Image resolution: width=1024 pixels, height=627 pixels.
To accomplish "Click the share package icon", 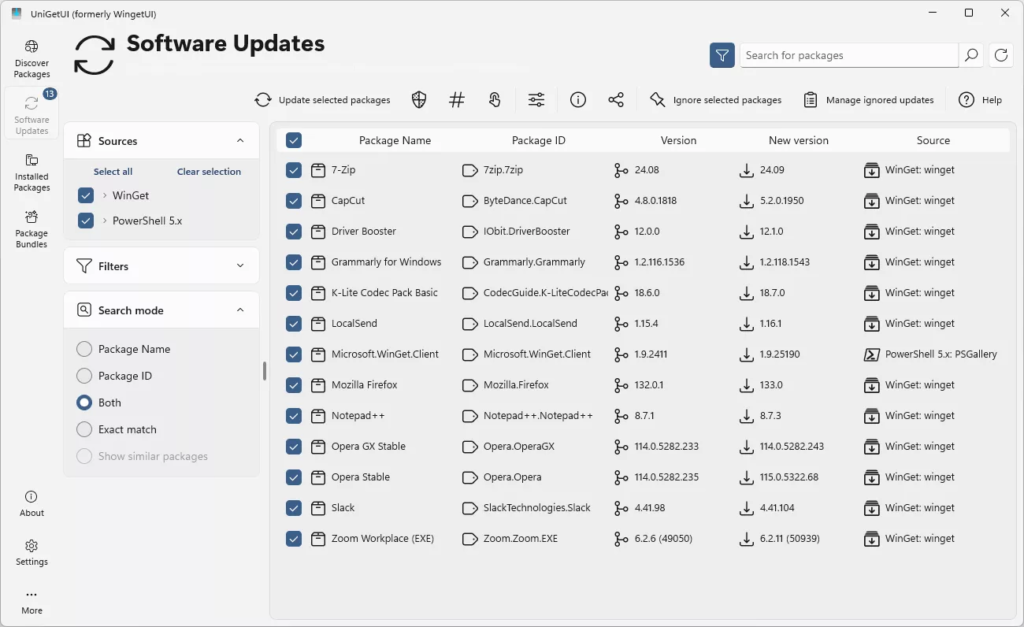I will 616,100.
